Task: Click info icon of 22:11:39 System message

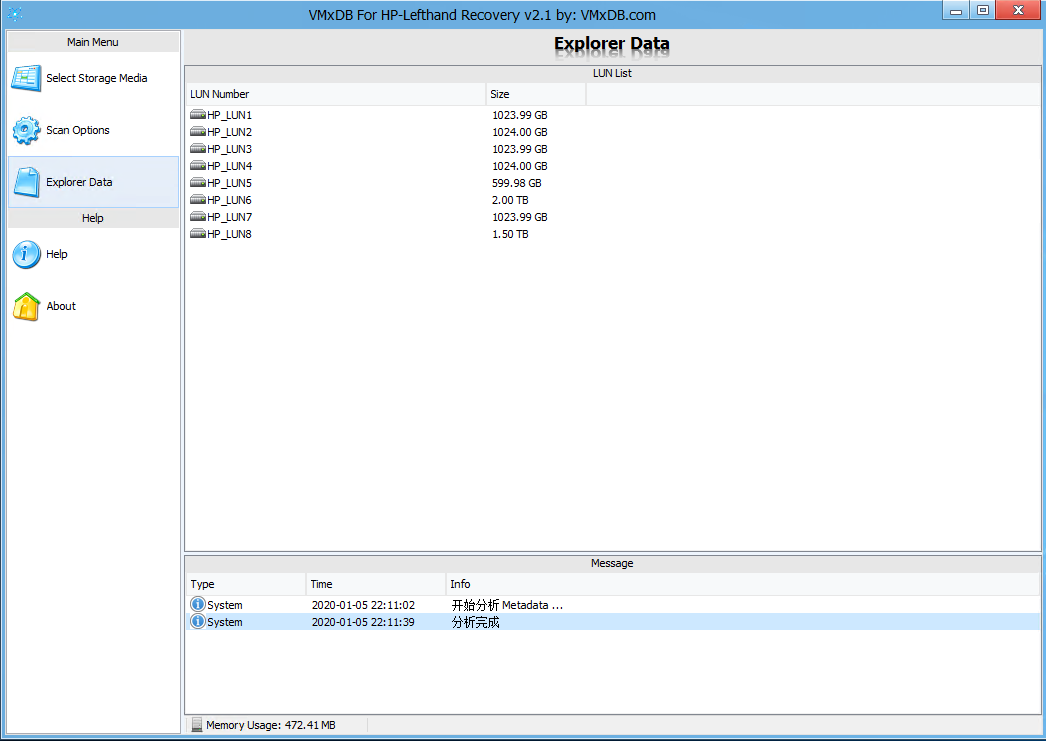Action: click(197, 622)
